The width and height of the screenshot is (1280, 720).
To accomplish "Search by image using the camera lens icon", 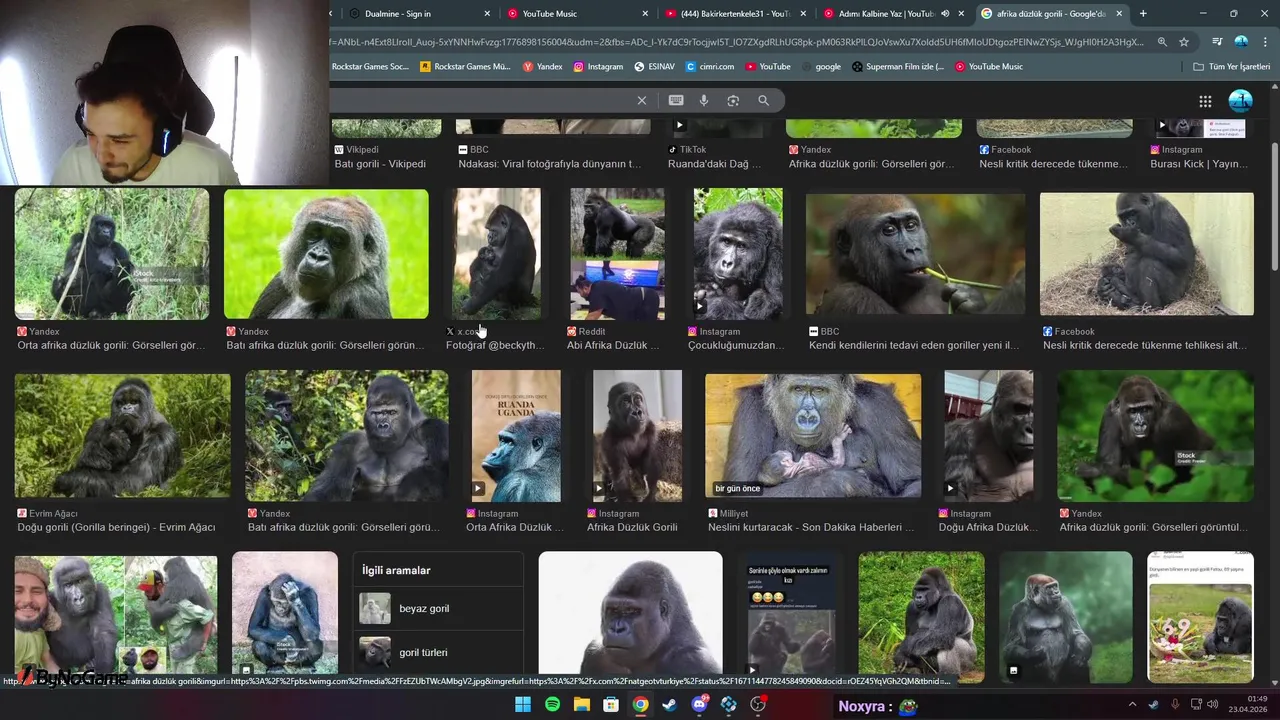I will [733, 100].
